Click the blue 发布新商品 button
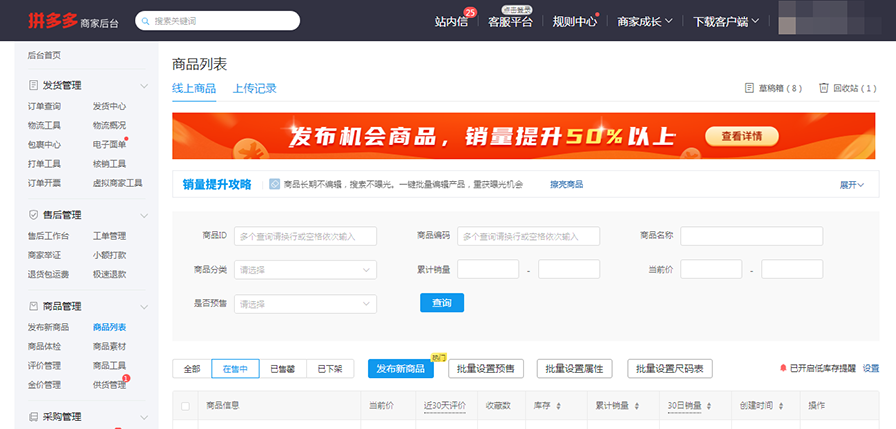 point(401,369)
